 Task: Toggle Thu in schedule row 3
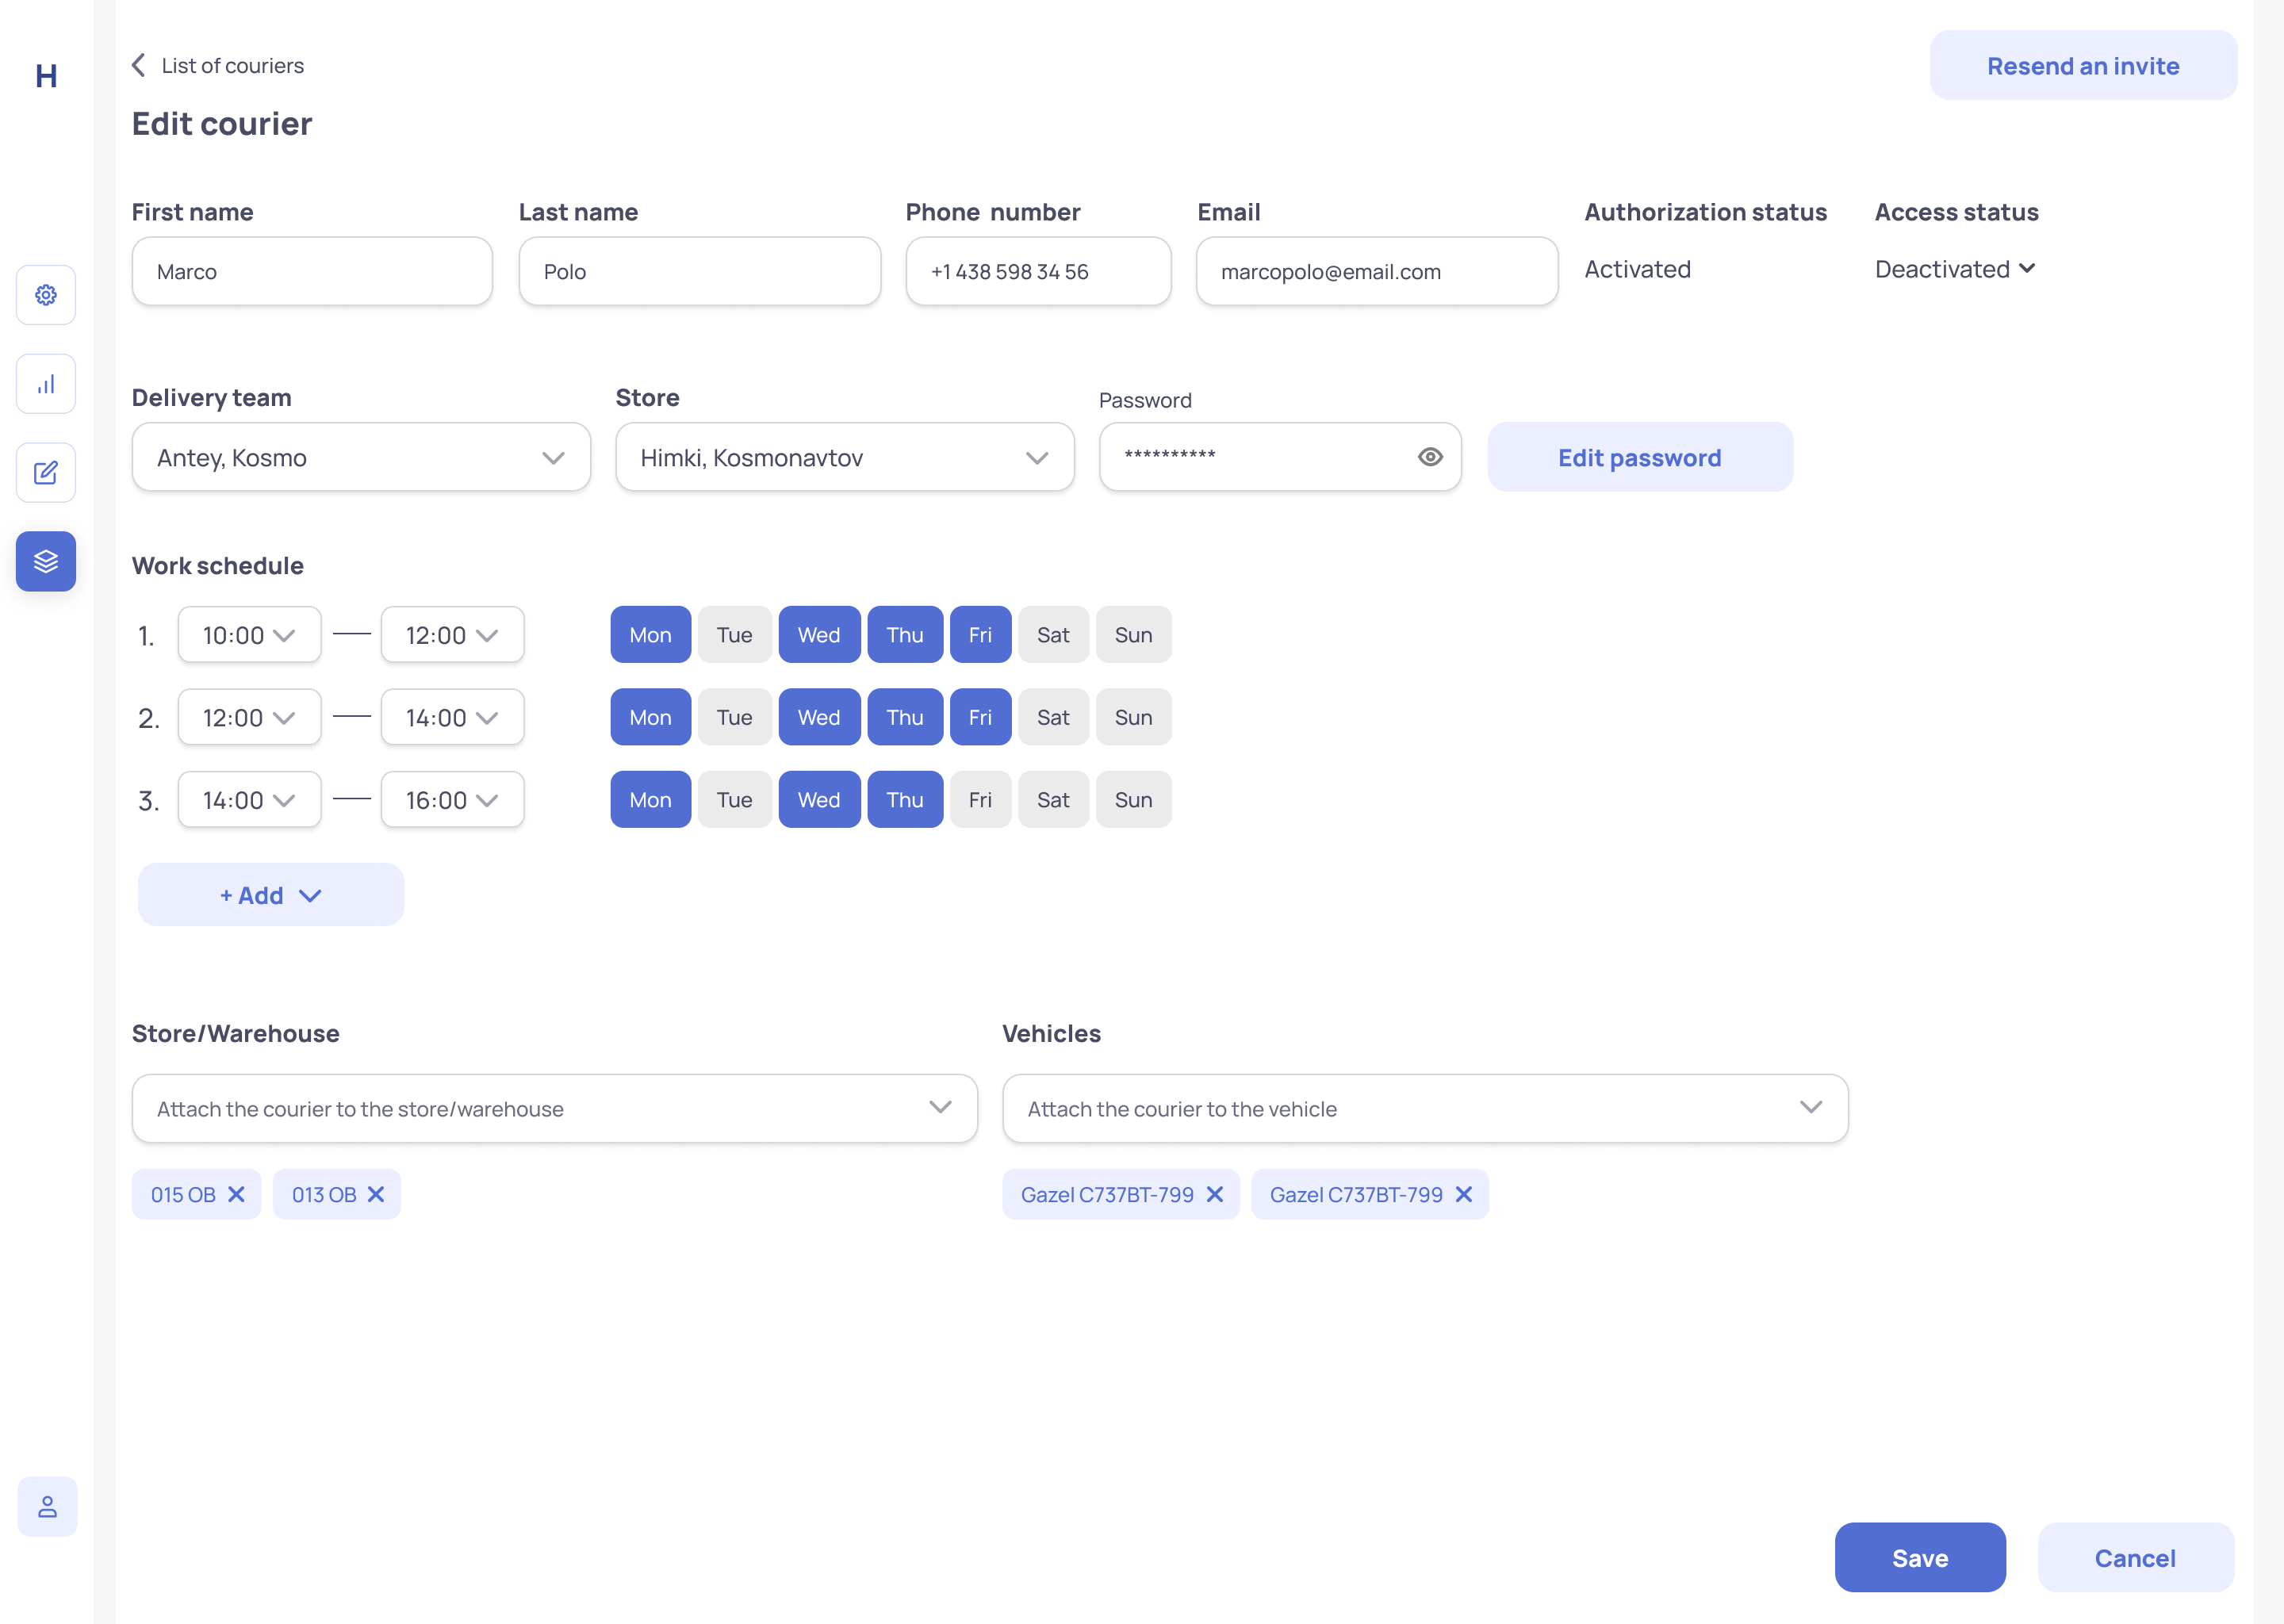point(905,799)
